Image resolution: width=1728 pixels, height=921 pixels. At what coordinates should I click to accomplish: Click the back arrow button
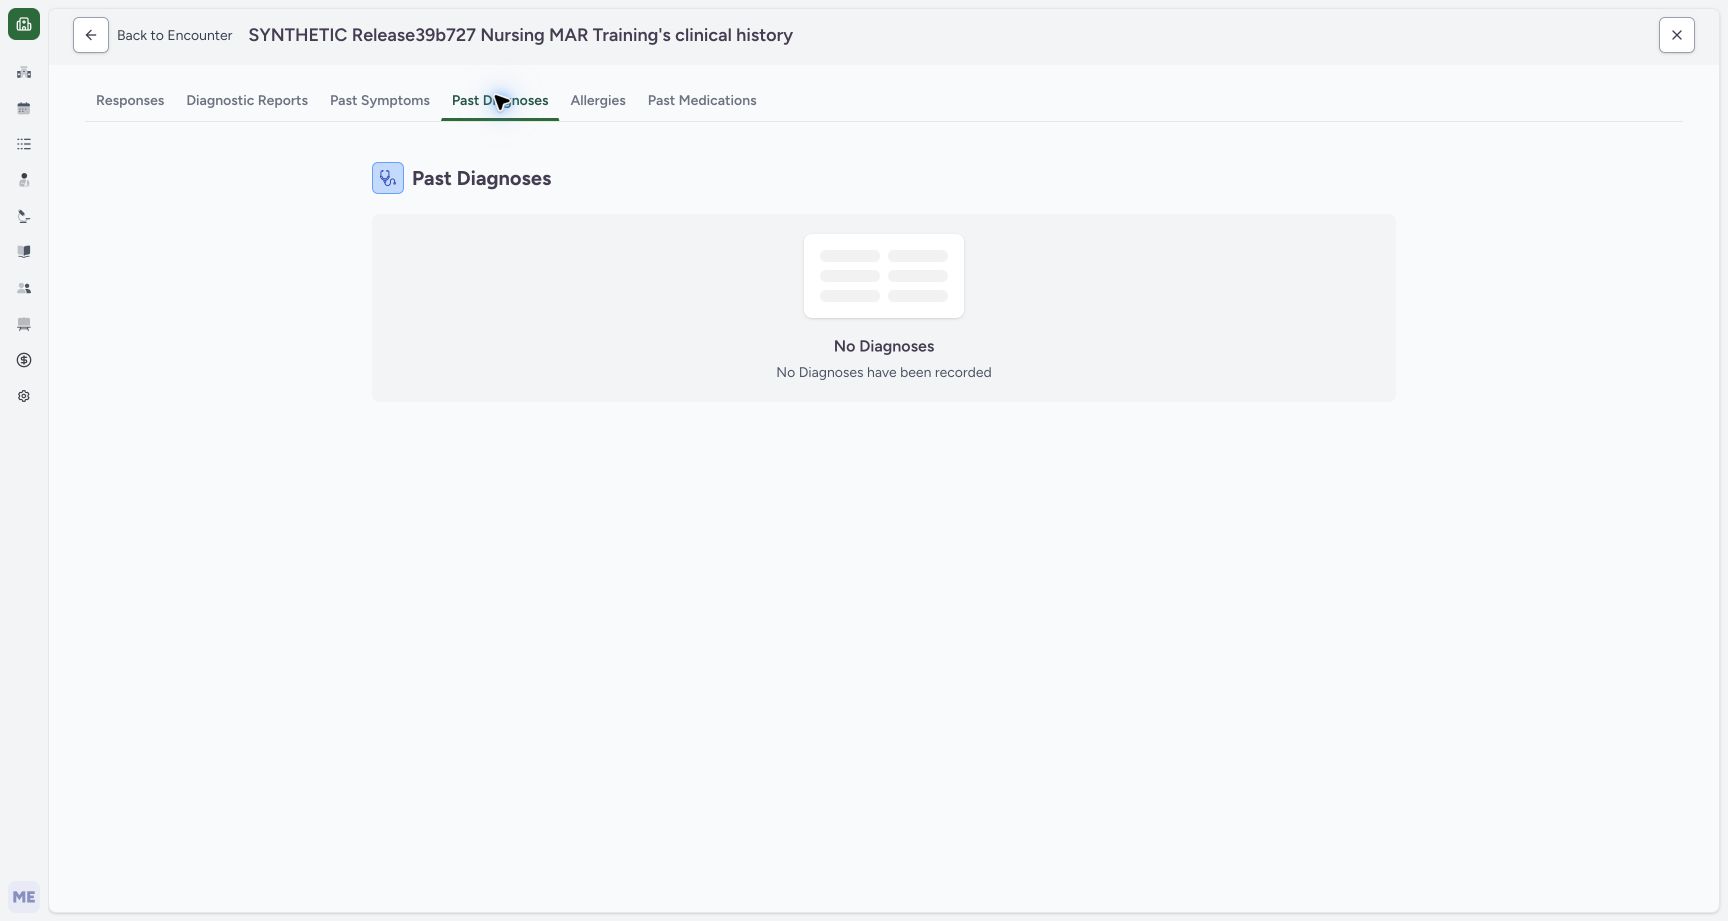91,35
